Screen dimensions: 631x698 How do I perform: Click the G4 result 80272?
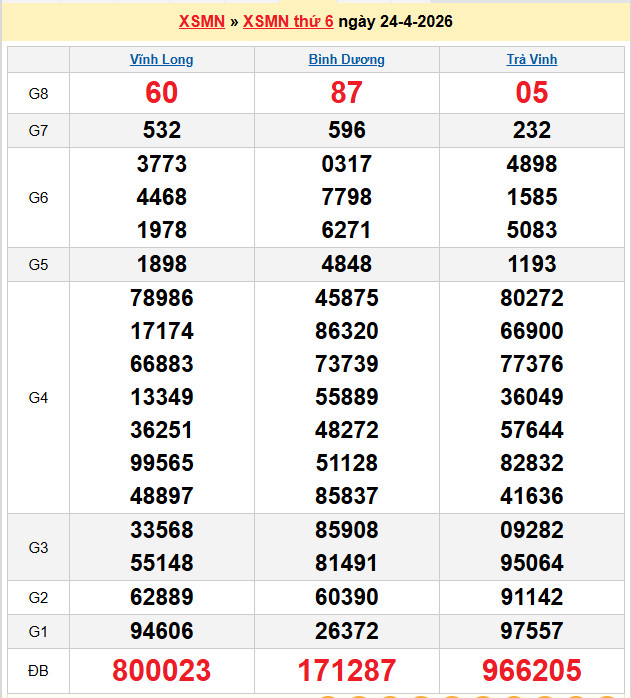click(x=532, y=298)
